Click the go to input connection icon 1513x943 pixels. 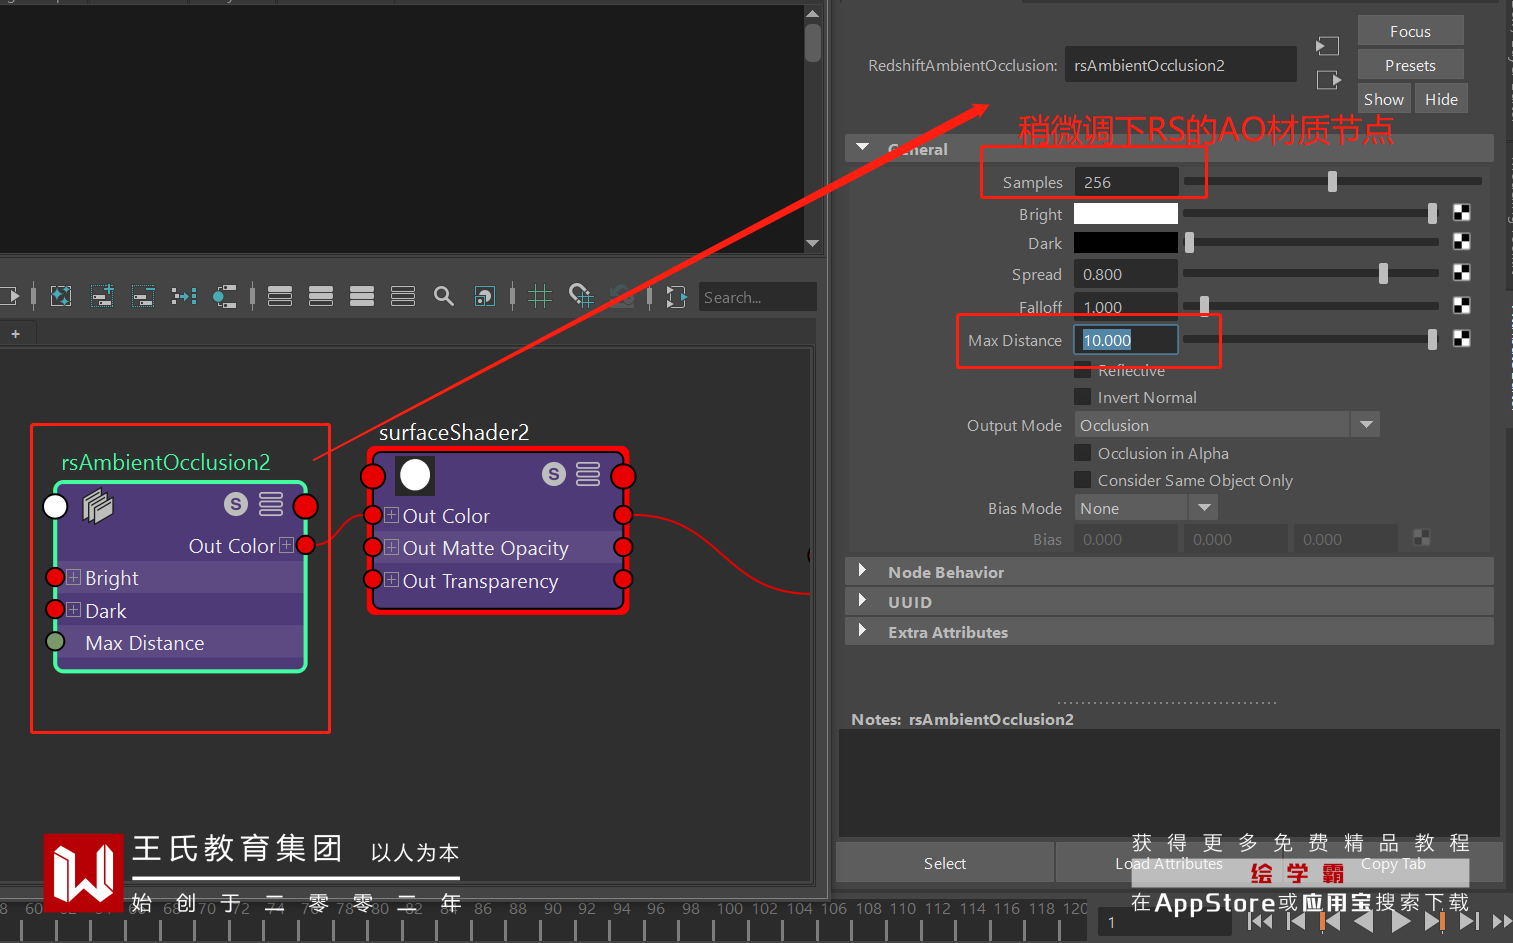(1328, 46)
